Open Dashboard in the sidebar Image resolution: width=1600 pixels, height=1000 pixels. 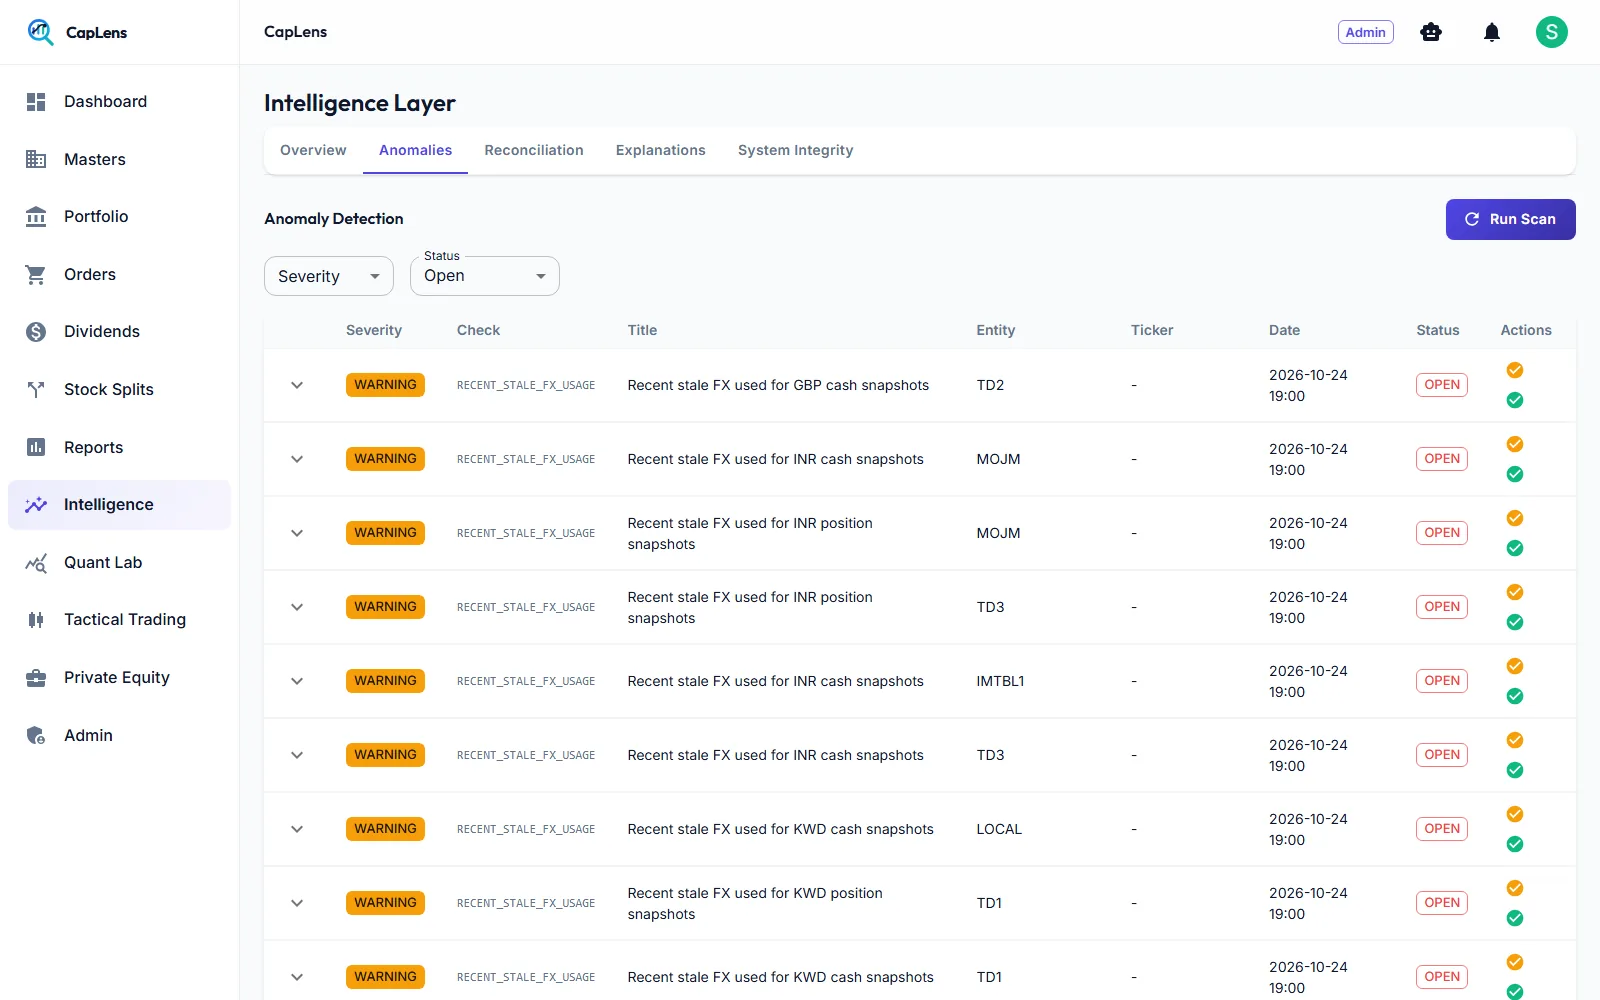pos(119,101)
